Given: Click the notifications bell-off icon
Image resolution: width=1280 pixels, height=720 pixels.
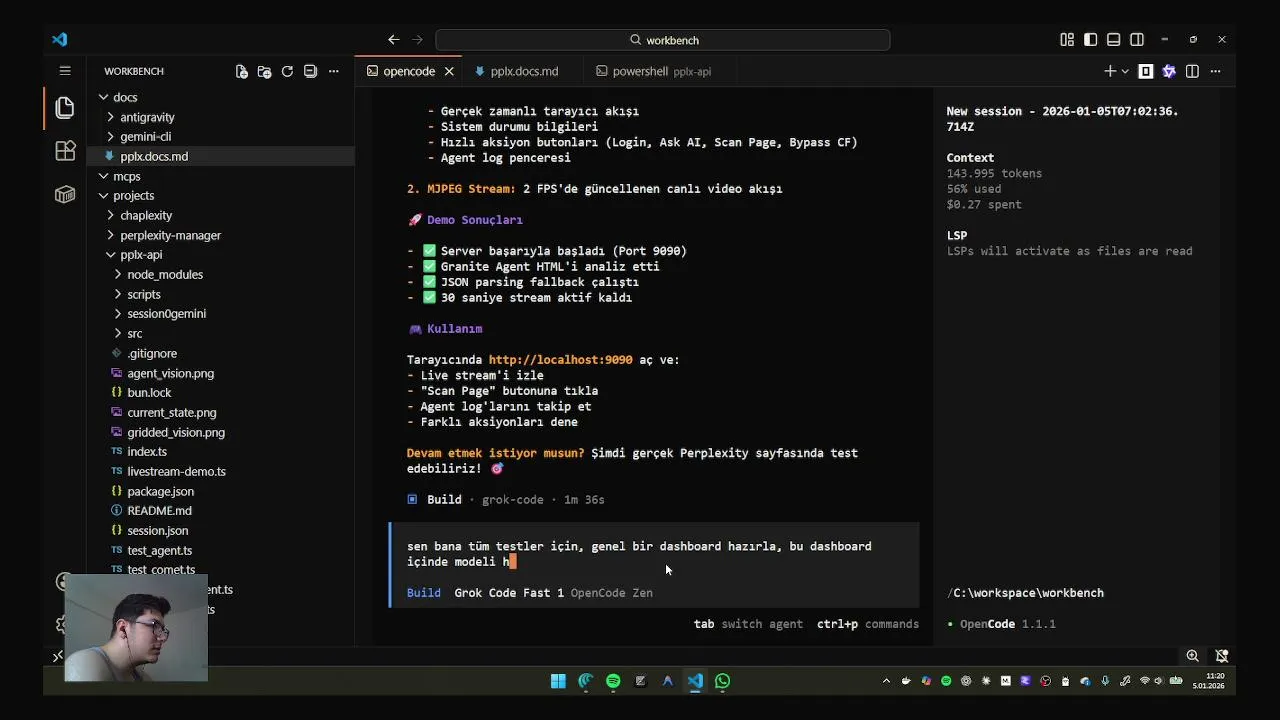Looking at the screenshot, I should 1222,656.
